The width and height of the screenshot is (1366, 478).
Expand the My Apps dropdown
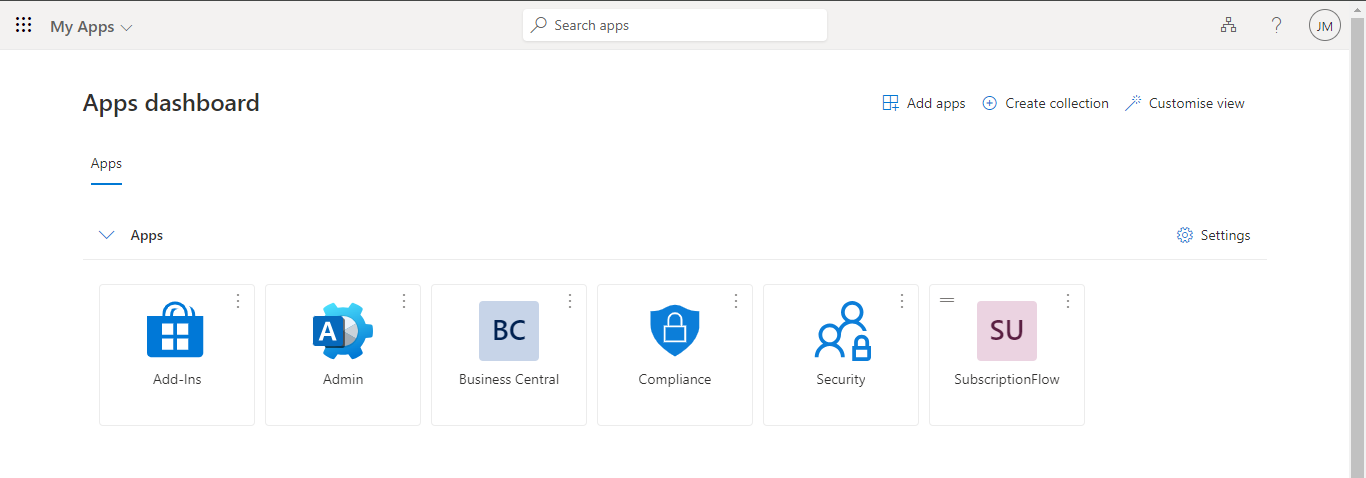91,27
